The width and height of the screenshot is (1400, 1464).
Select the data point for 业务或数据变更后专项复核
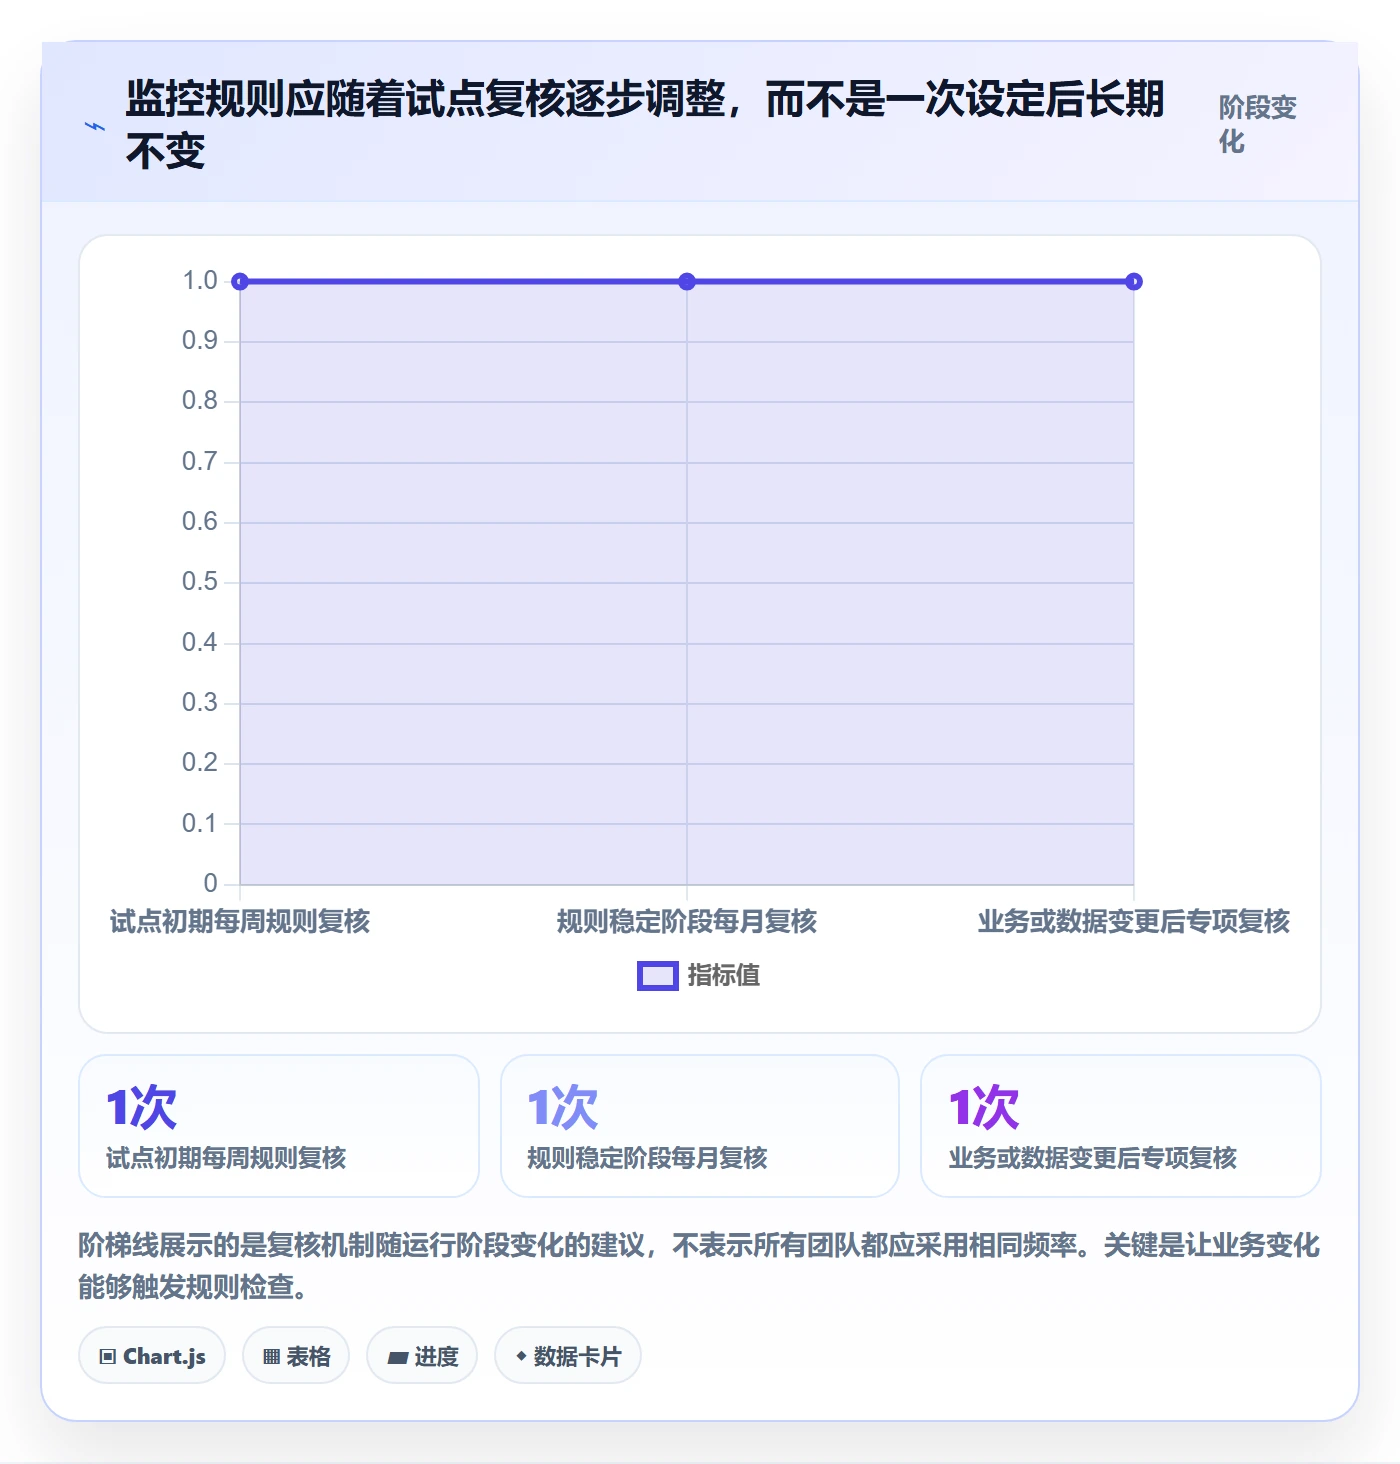[1133, 282]
